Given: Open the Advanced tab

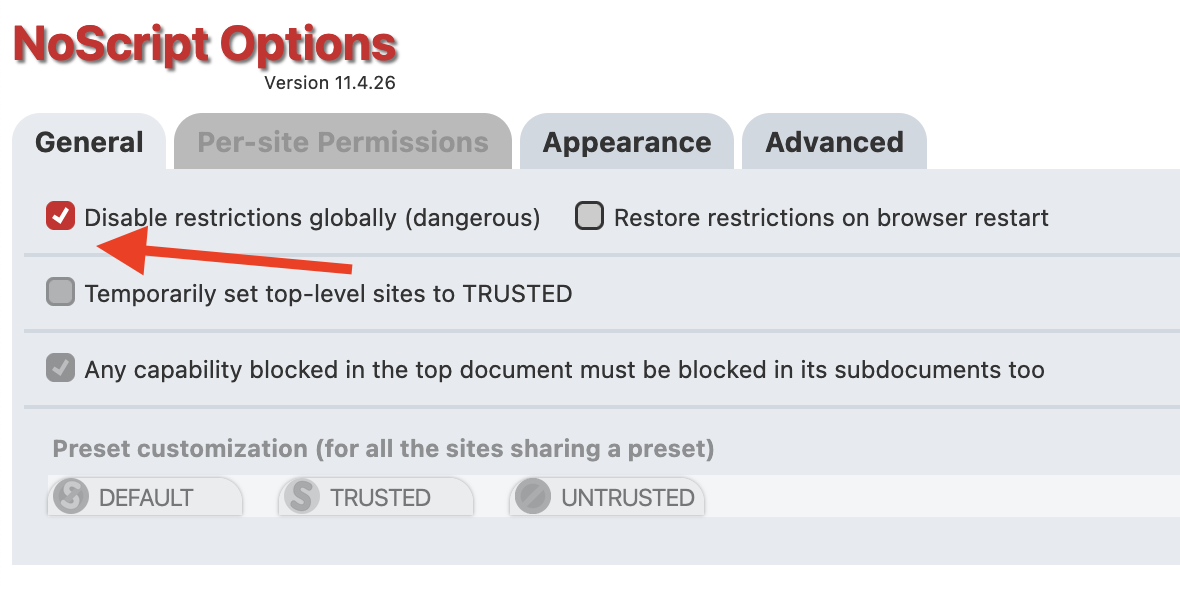Looking at the screenshot, I should tap(835, 142).
